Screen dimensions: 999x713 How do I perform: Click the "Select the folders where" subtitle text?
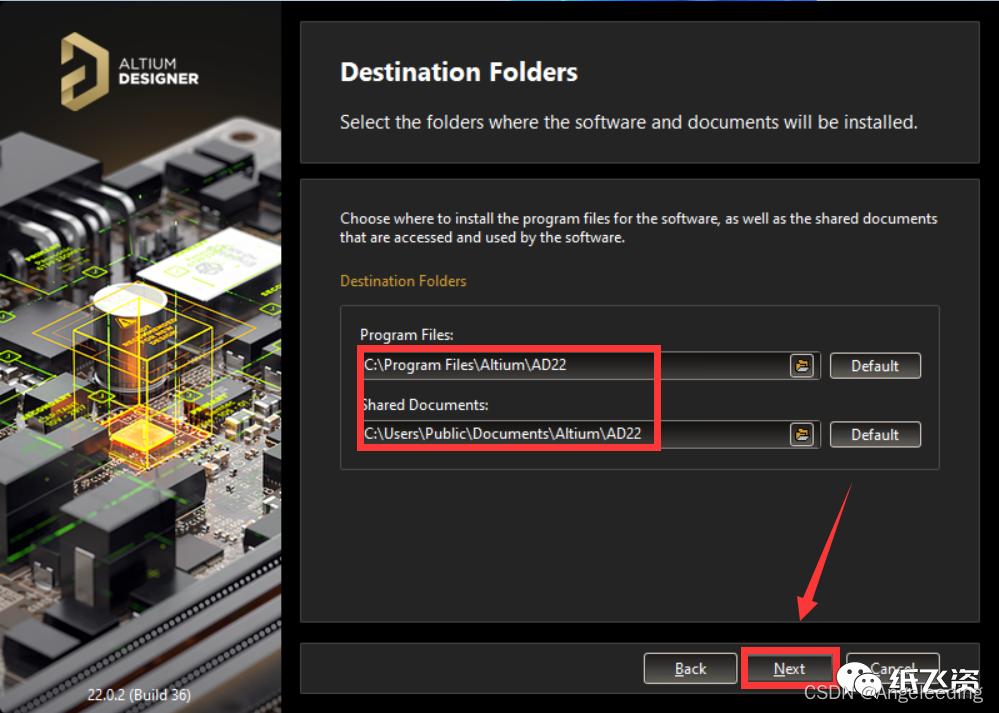(628, 122)
